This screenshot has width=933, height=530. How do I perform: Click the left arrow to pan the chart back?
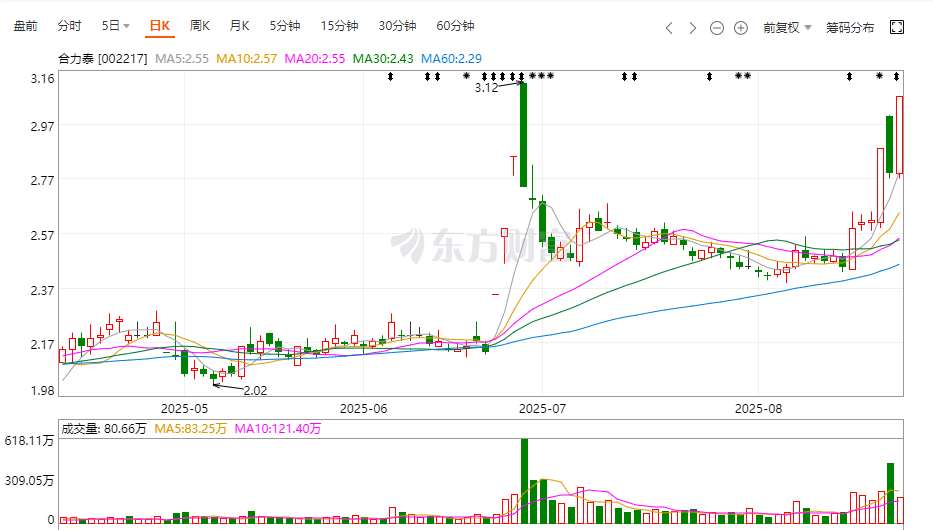669,28
